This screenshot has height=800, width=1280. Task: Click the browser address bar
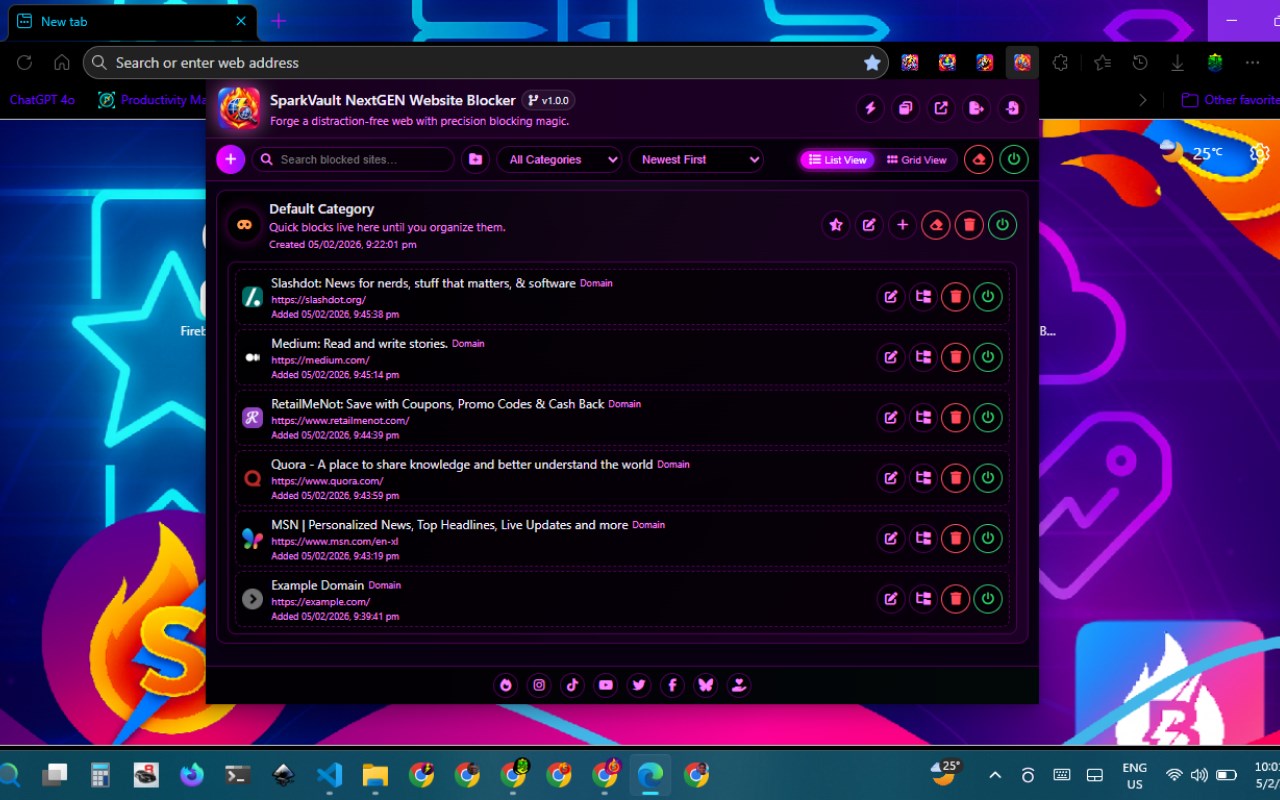coord(486,62)
